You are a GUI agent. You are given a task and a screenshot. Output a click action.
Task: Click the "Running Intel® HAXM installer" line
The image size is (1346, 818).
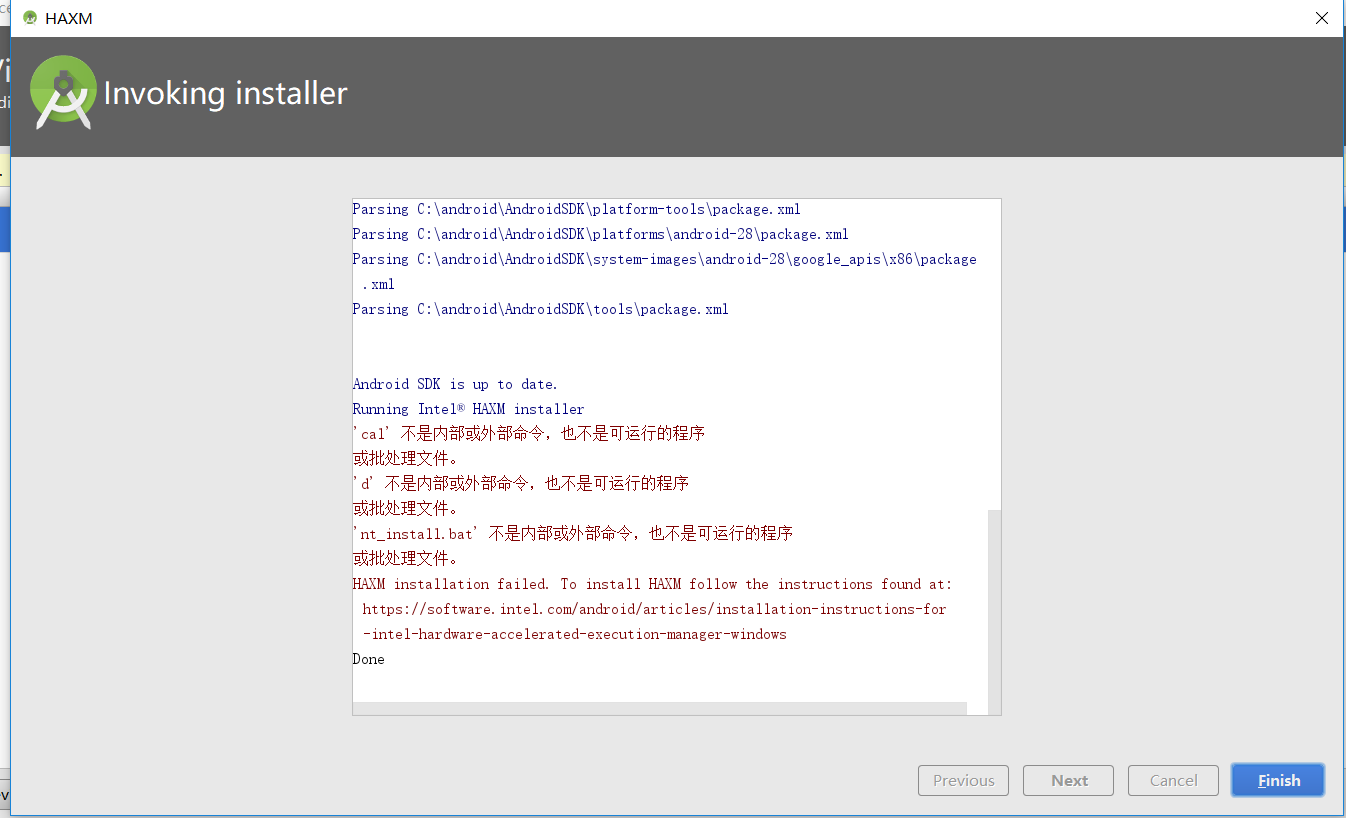point(469,409)
